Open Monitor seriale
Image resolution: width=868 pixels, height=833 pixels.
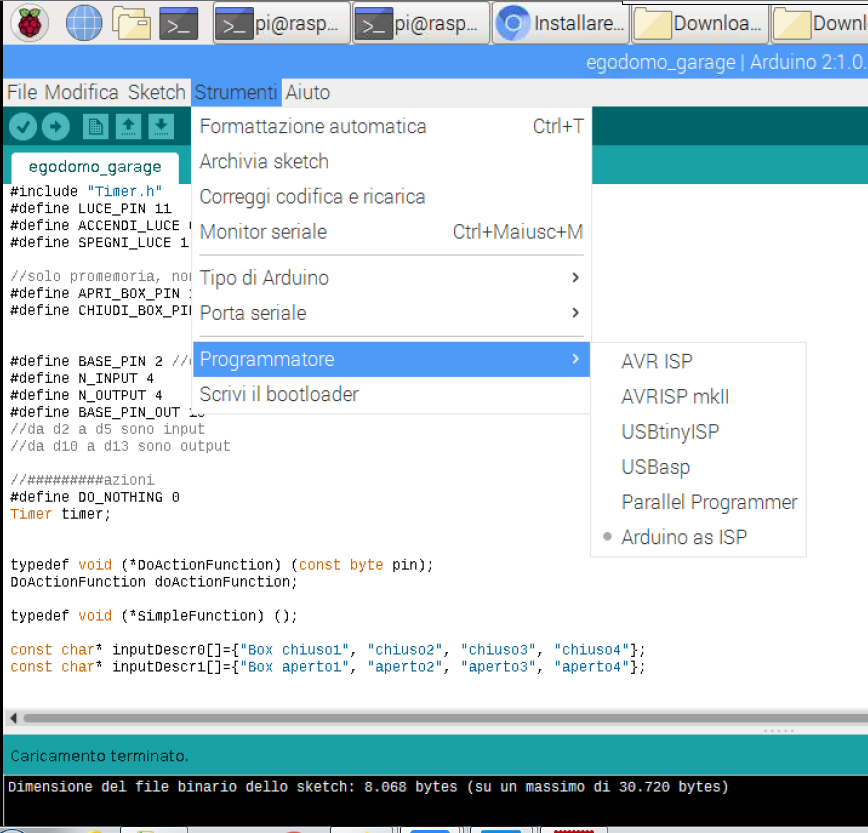[391, 232]
